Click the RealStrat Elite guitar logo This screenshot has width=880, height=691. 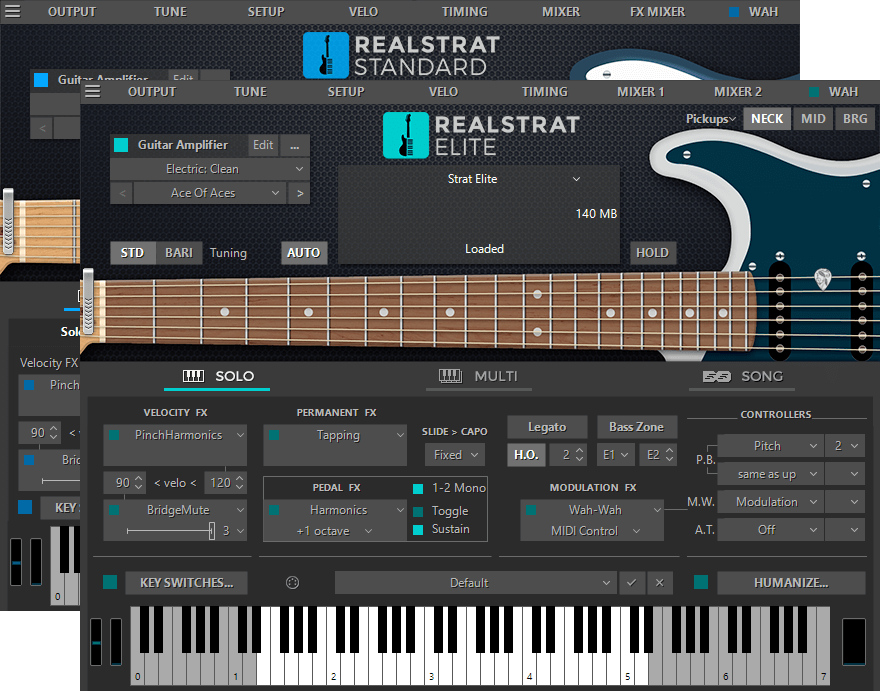point(406,135)
